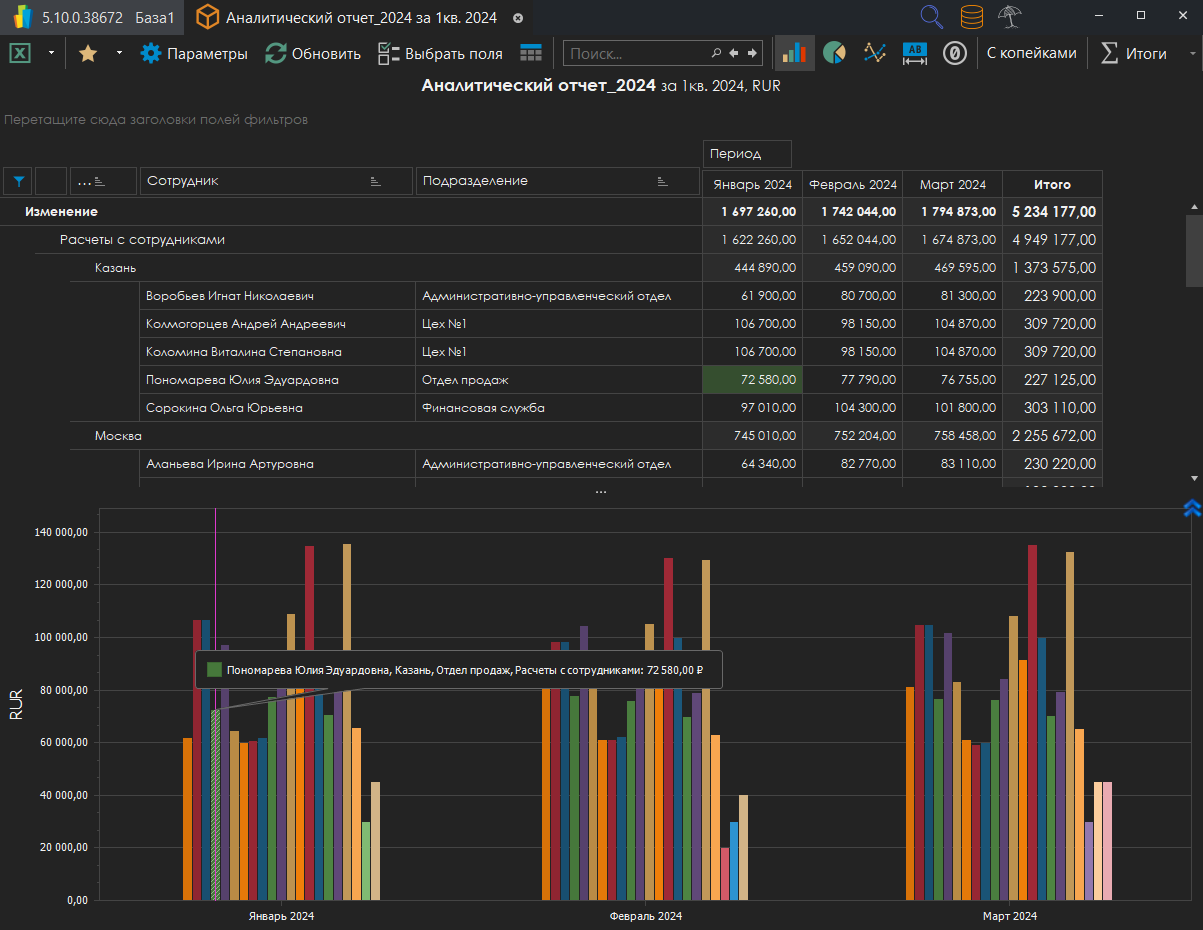Click the table layout icon

tap(531, 54)
